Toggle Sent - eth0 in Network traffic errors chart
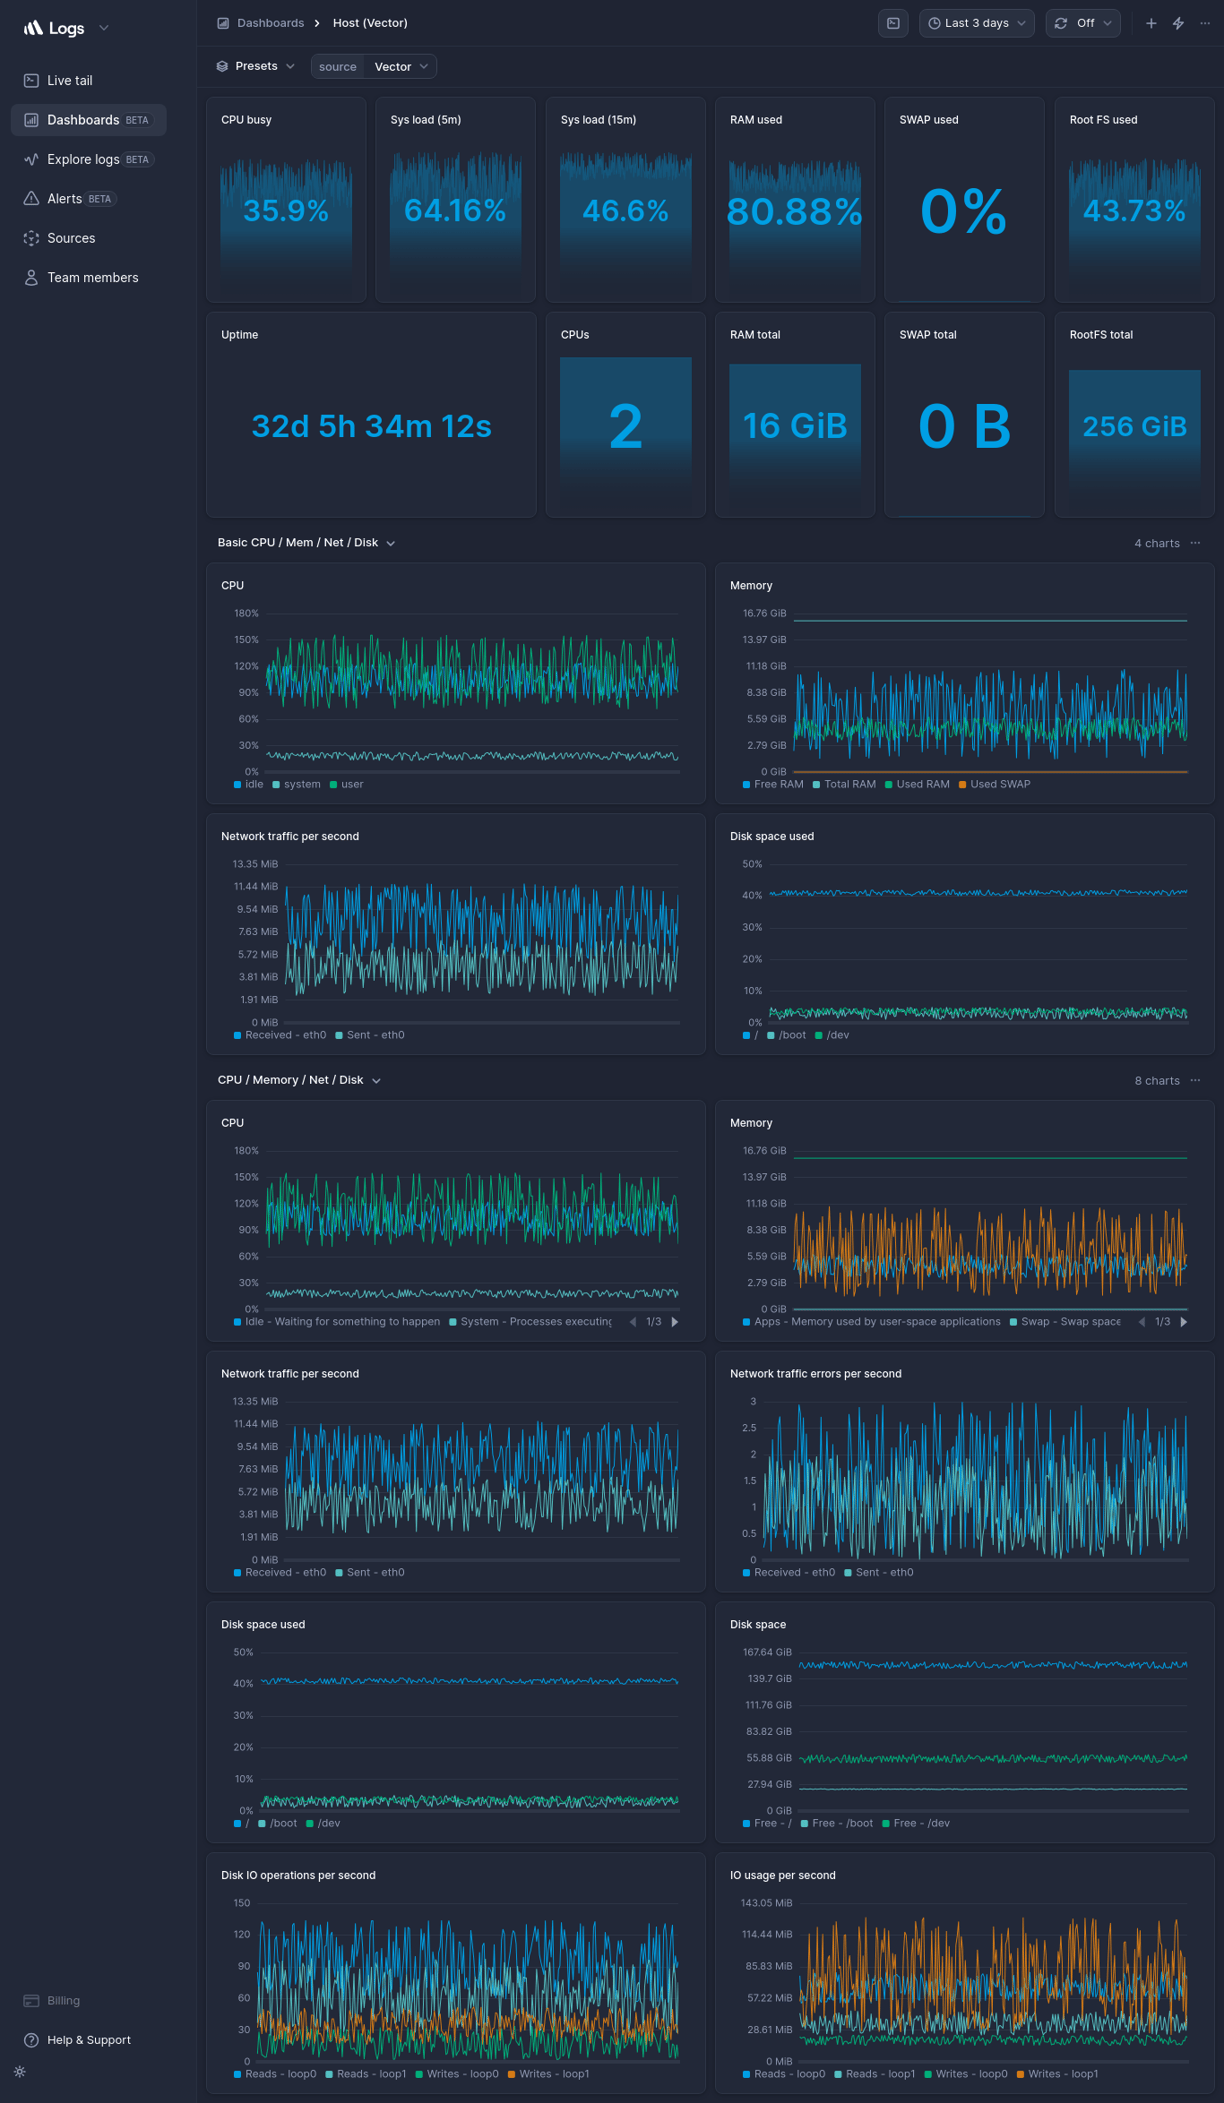 click(879, 1572)
